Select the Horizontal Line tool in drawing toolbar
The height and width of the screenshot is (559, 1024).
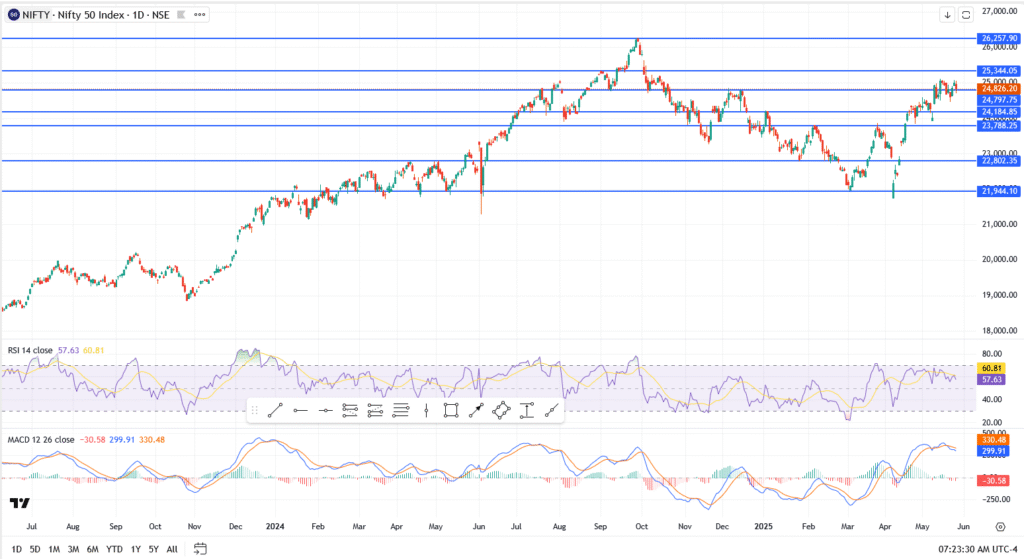[325, 410]
